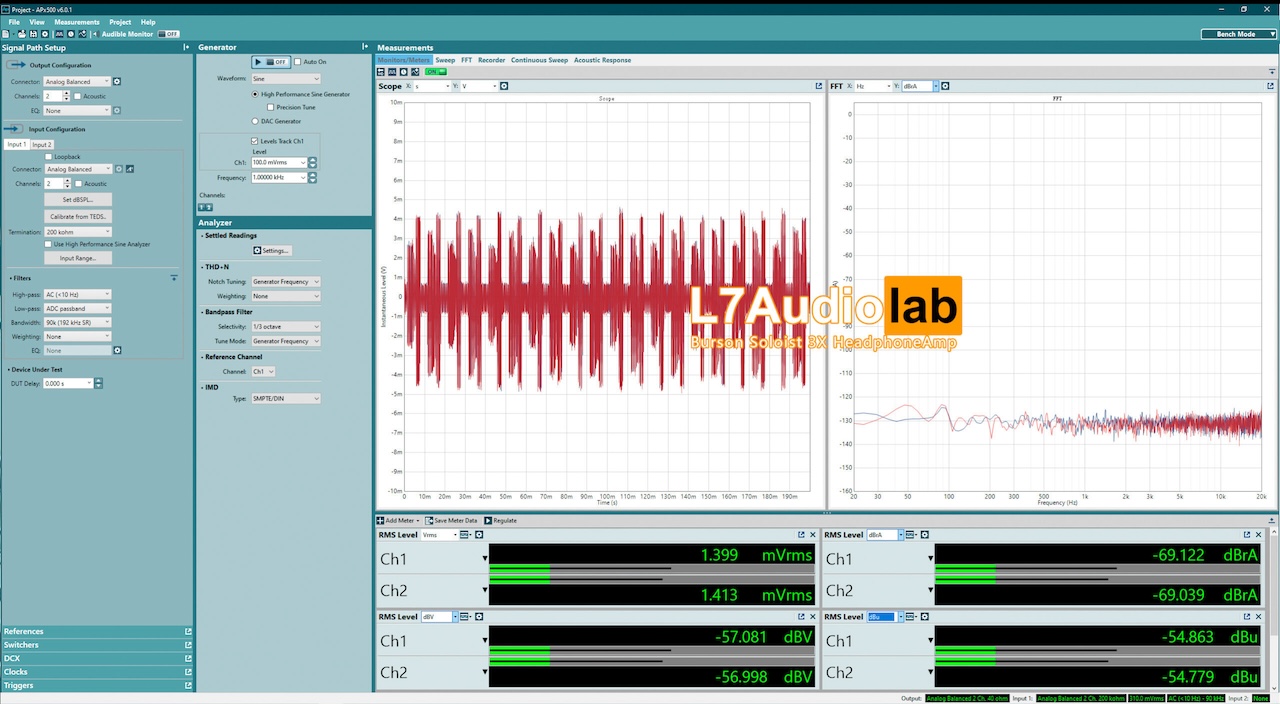Image resolution: width=1280 pixels, height=704 pixels.
Task: Check the Loopback checkbox
Action: coord(48,157)
